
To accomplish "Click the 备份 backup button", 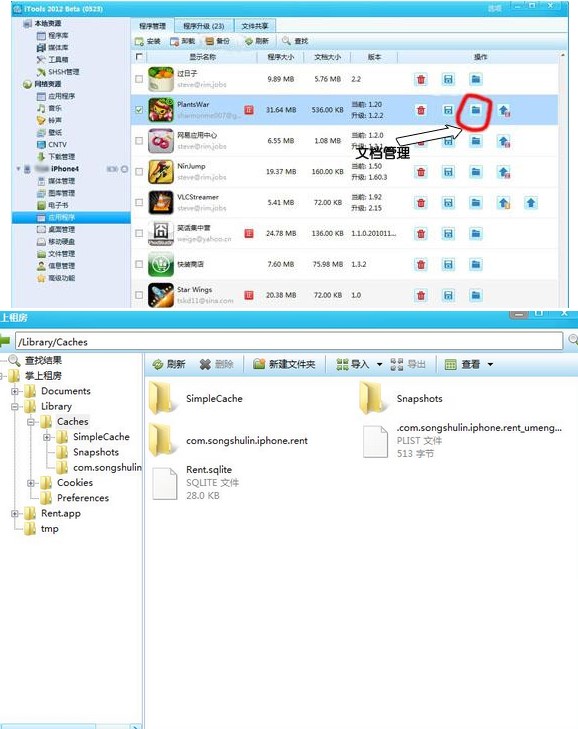I will pos(218,41).
